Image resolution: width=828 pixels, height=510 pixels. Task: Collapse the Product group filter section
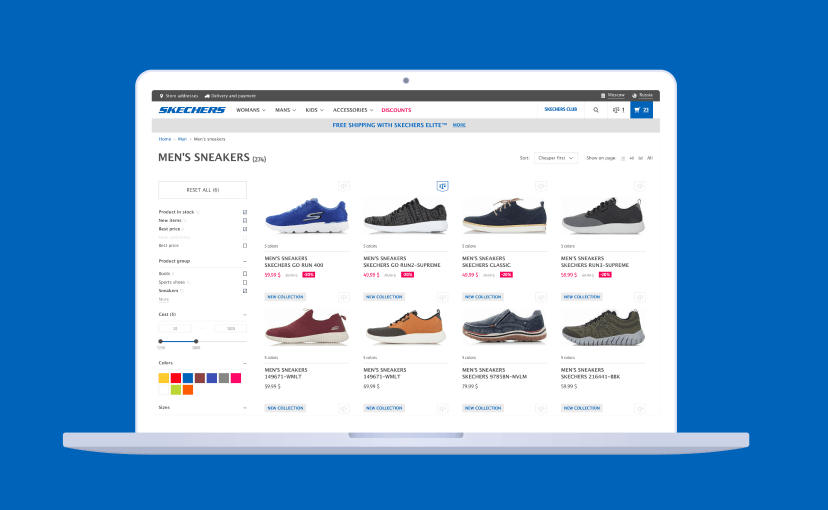coord(245,261)
